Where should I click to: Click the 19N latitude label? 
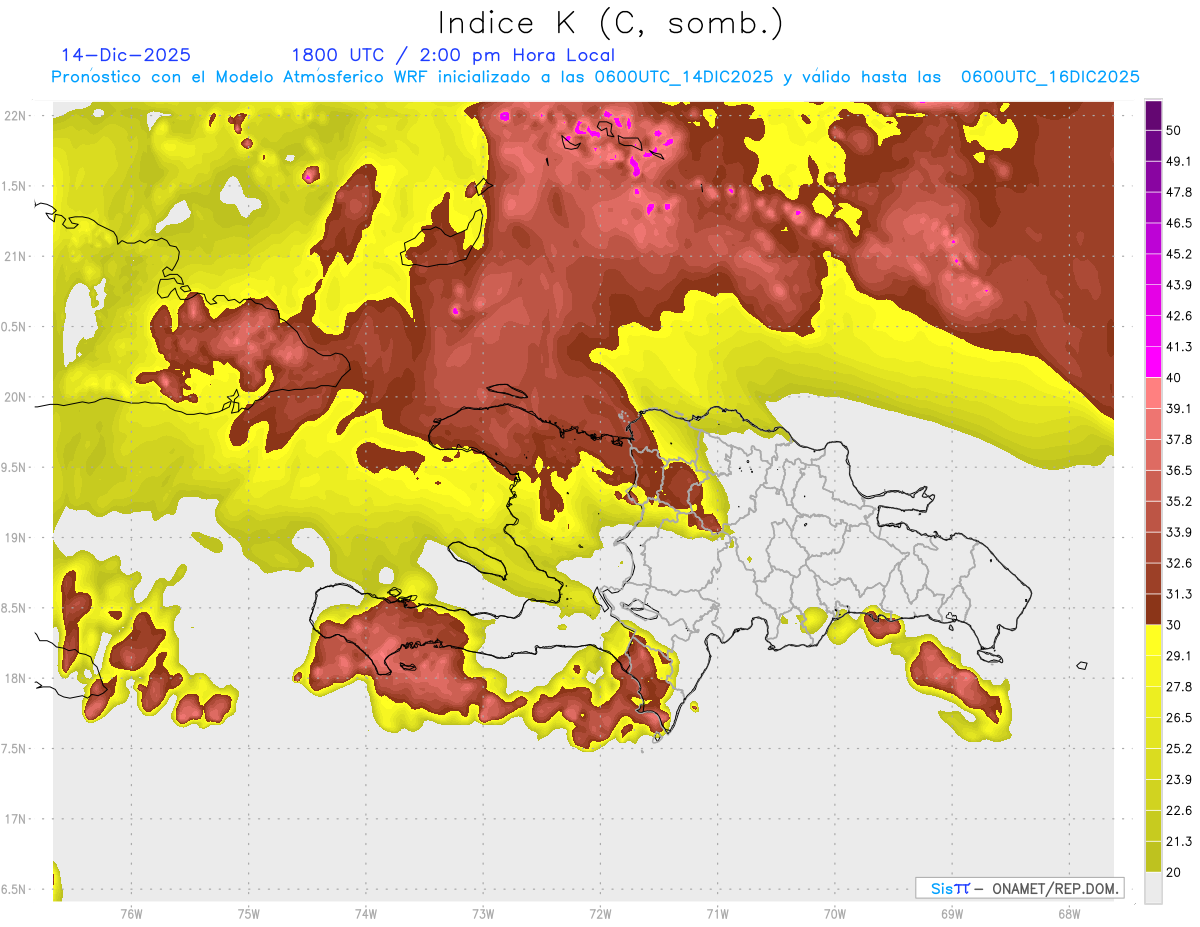click(x=16, y=538)
